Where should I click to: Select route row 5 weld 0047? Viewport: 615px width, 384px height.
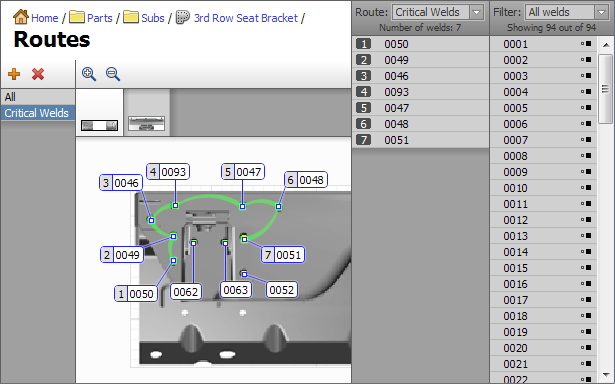420,108
